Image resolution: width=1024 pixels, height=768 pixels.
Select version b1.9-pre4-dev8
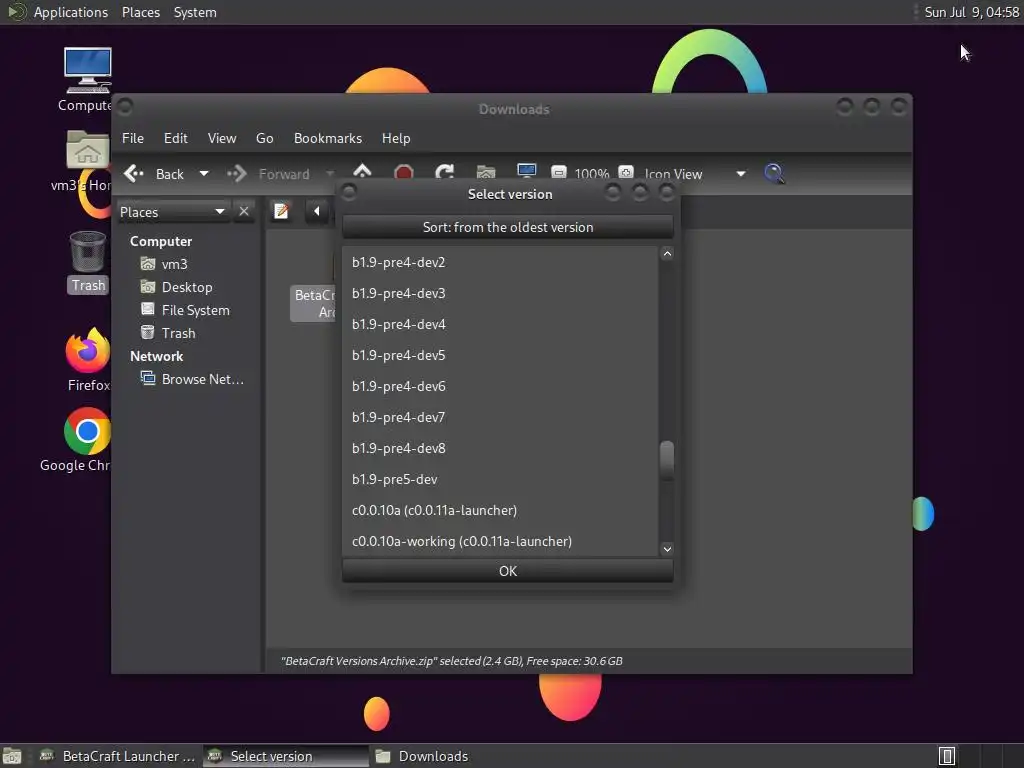click(x=500, y=448)
